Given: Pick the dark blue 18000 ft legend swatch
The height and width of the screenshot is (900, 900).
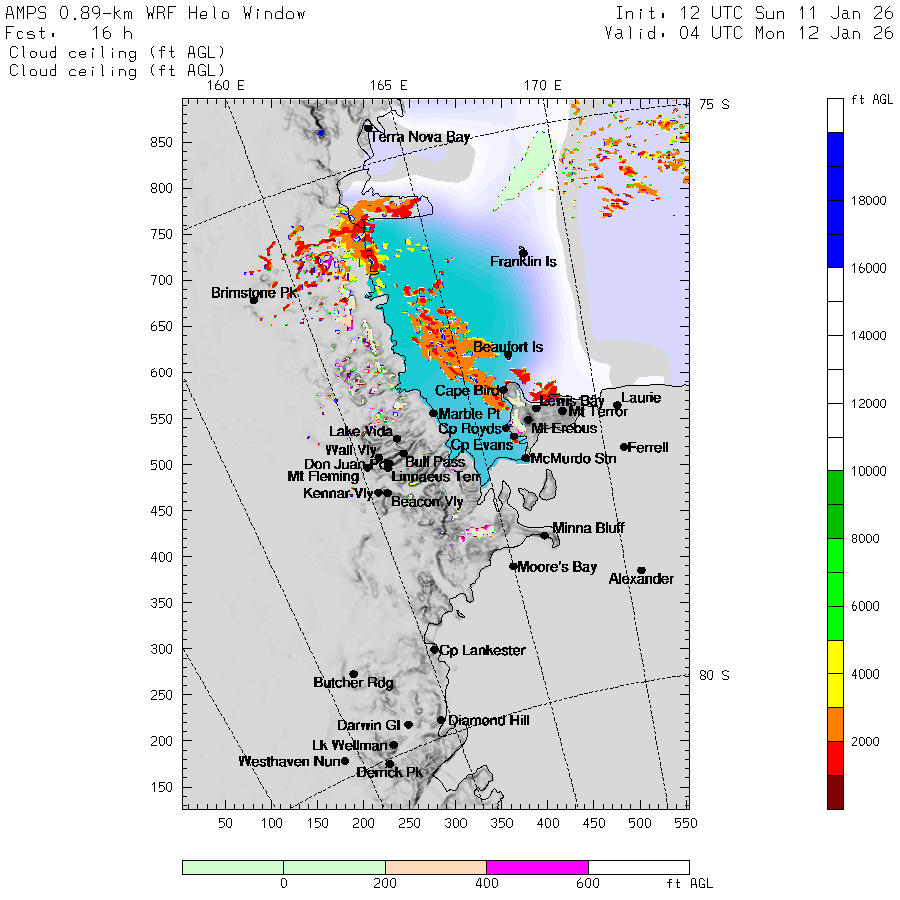Looking at the screenshot, I should point(835,200).
